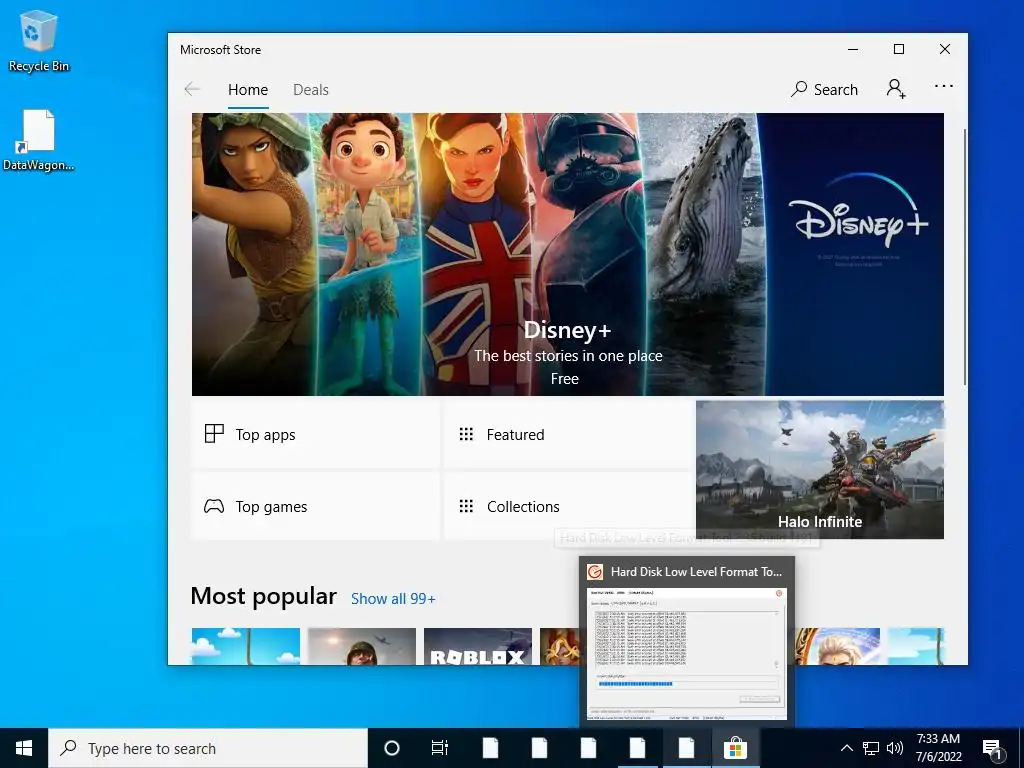Viewport: 1024px width, 768px height.
Task: Open Search in Microsoft Store
Action: pyautogui.click(x=824, y=89)
